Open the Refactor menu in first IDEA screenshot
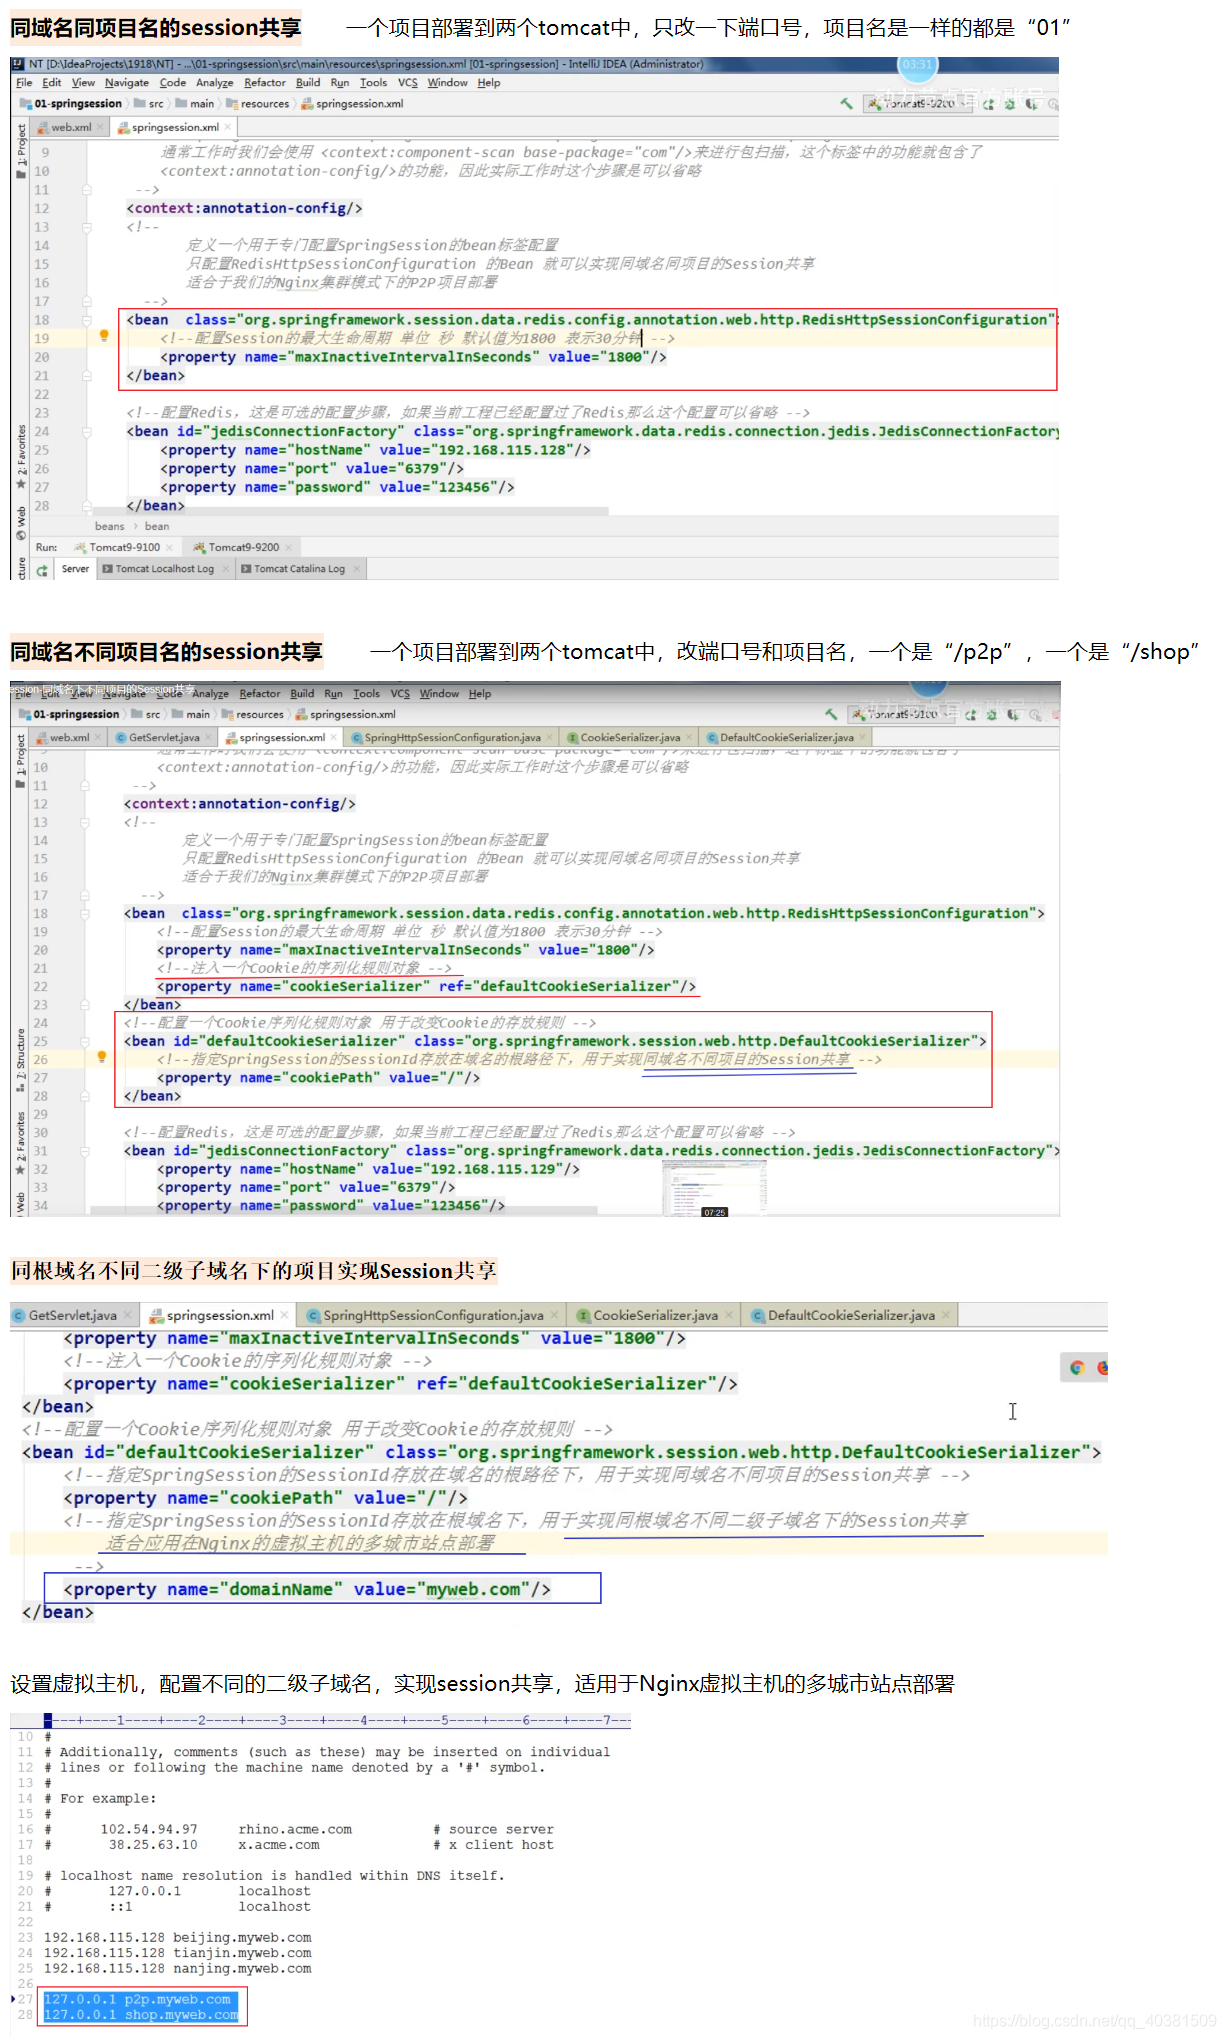Viewport: 1226px width, 2039px height. [x=264, y=83]
